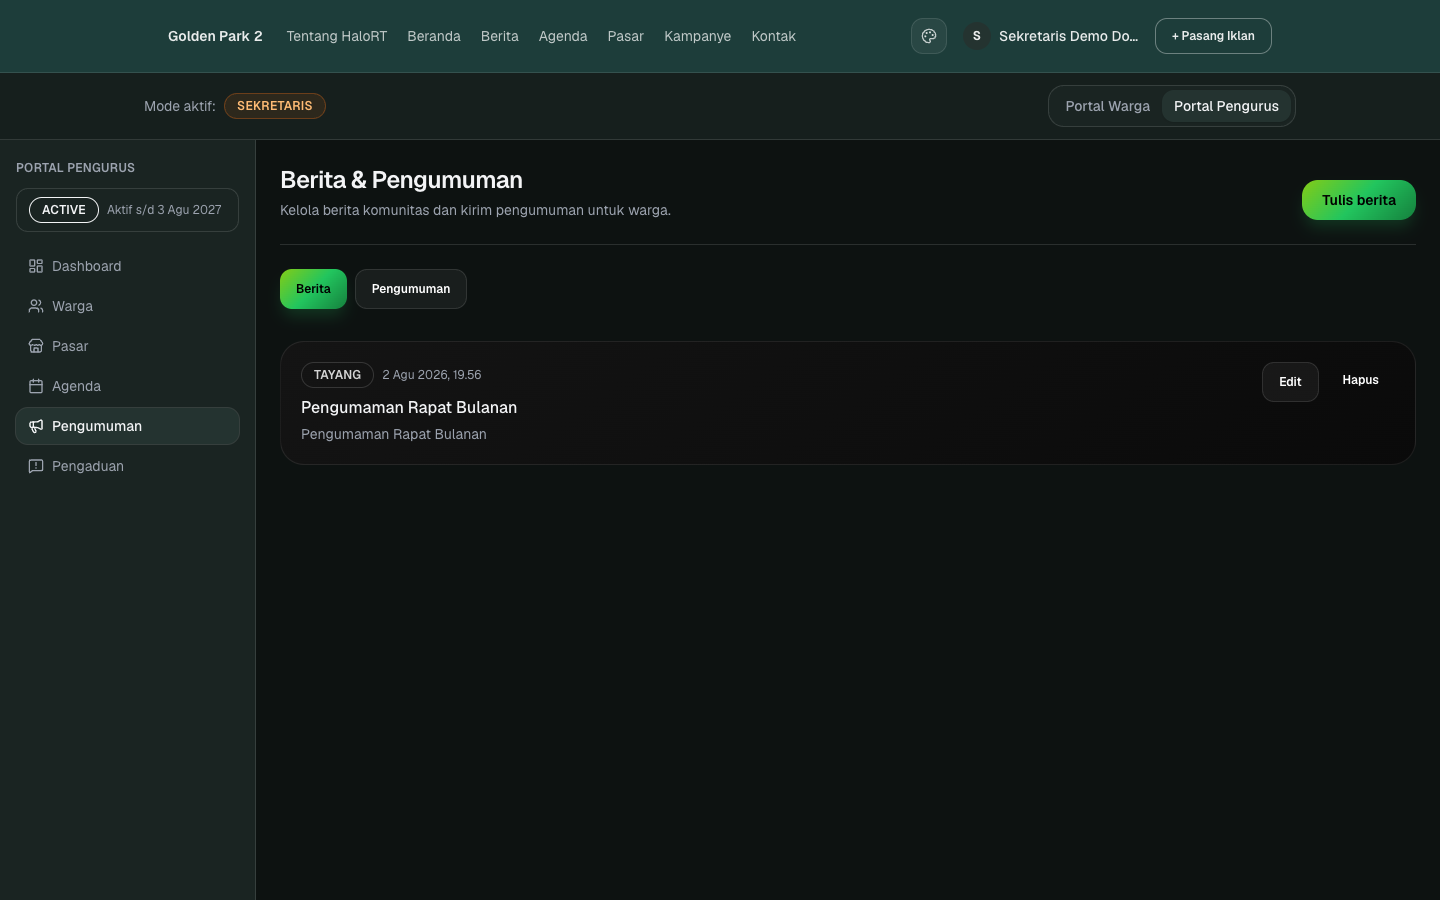The image size is (1440, 900).
Task: Open the Berita tab filter
Action: point(313,289)
